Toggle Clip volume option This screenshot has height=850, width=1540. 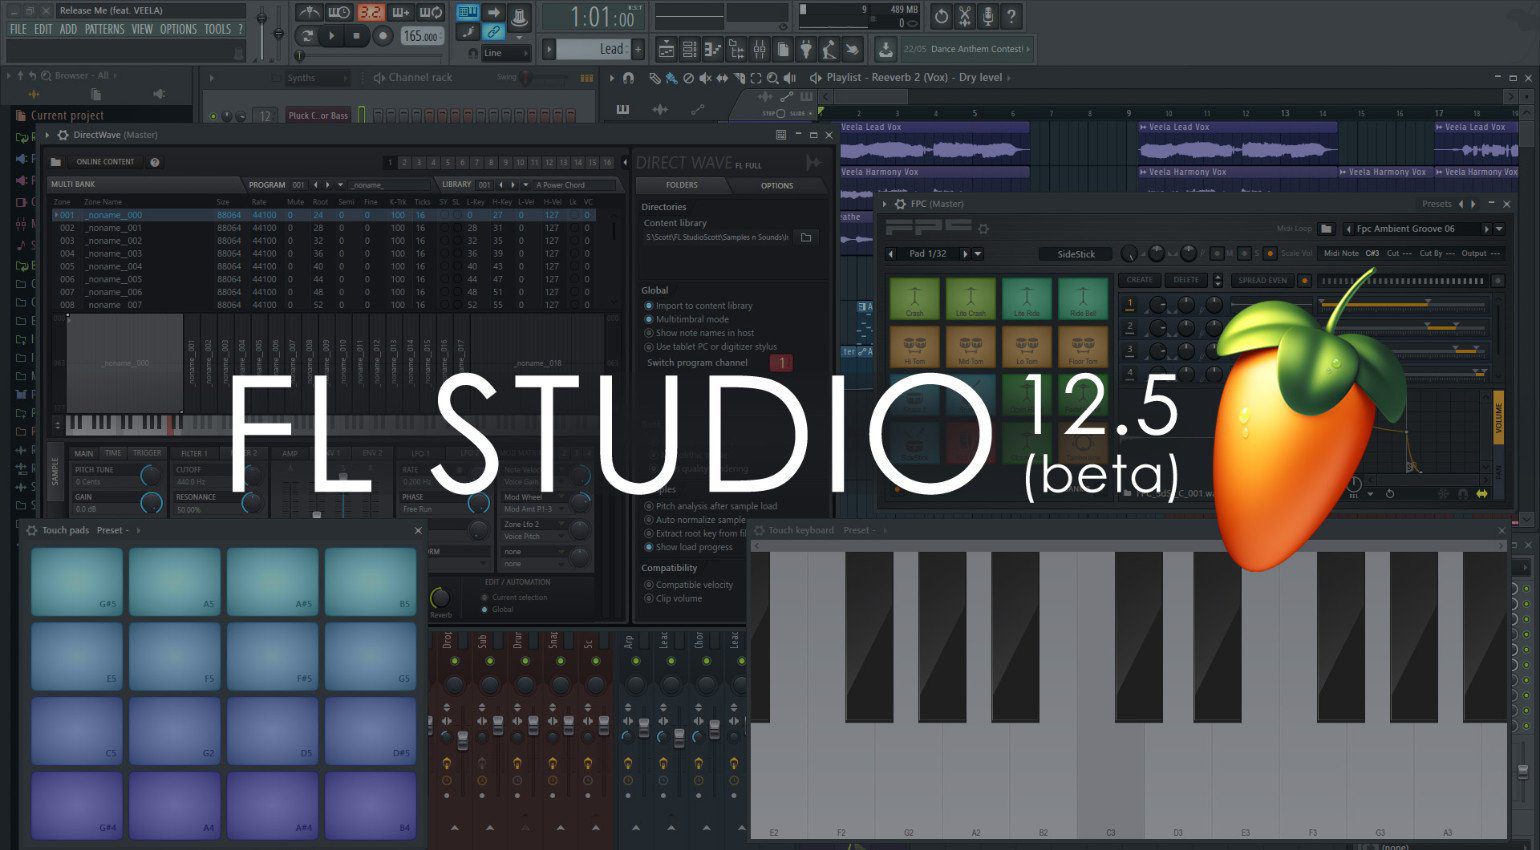click(673, 599)
